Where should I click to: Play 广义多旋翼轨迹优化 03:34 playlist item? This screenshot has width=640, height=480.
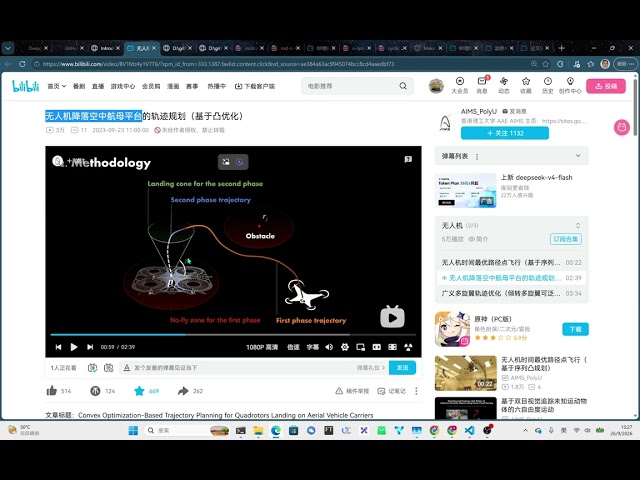tap(511, 293)
